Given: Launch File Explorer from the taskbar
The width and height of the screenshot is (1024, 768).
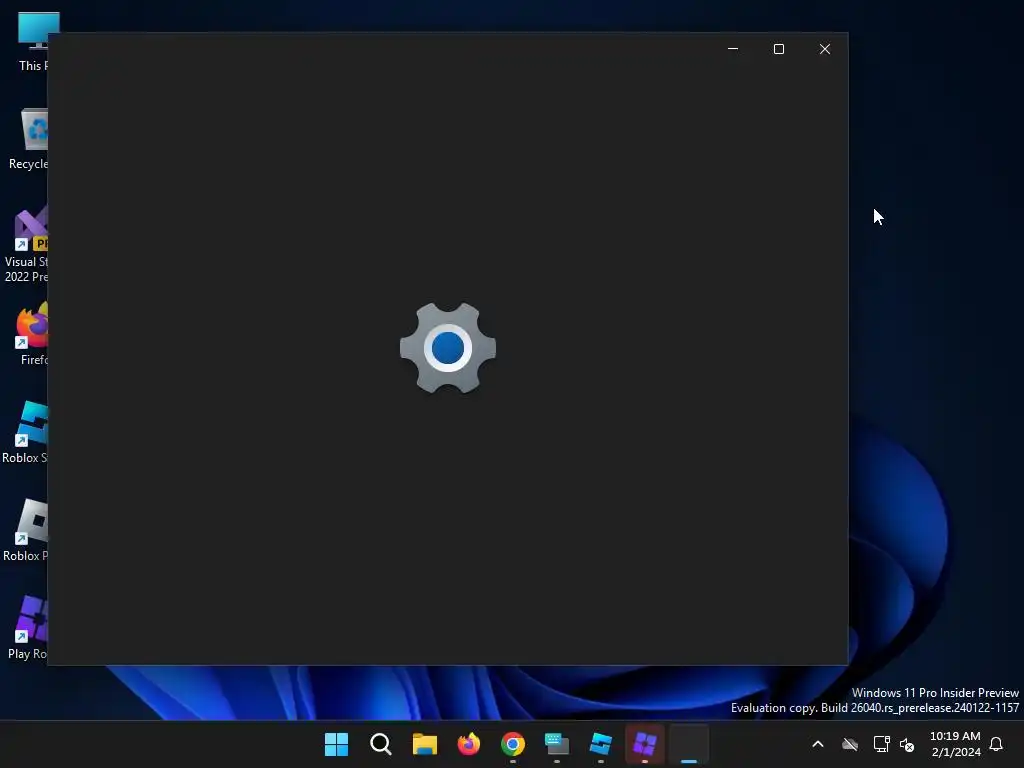Looking at the screenshot, I should pyautogui.click(x=424, y=744).
